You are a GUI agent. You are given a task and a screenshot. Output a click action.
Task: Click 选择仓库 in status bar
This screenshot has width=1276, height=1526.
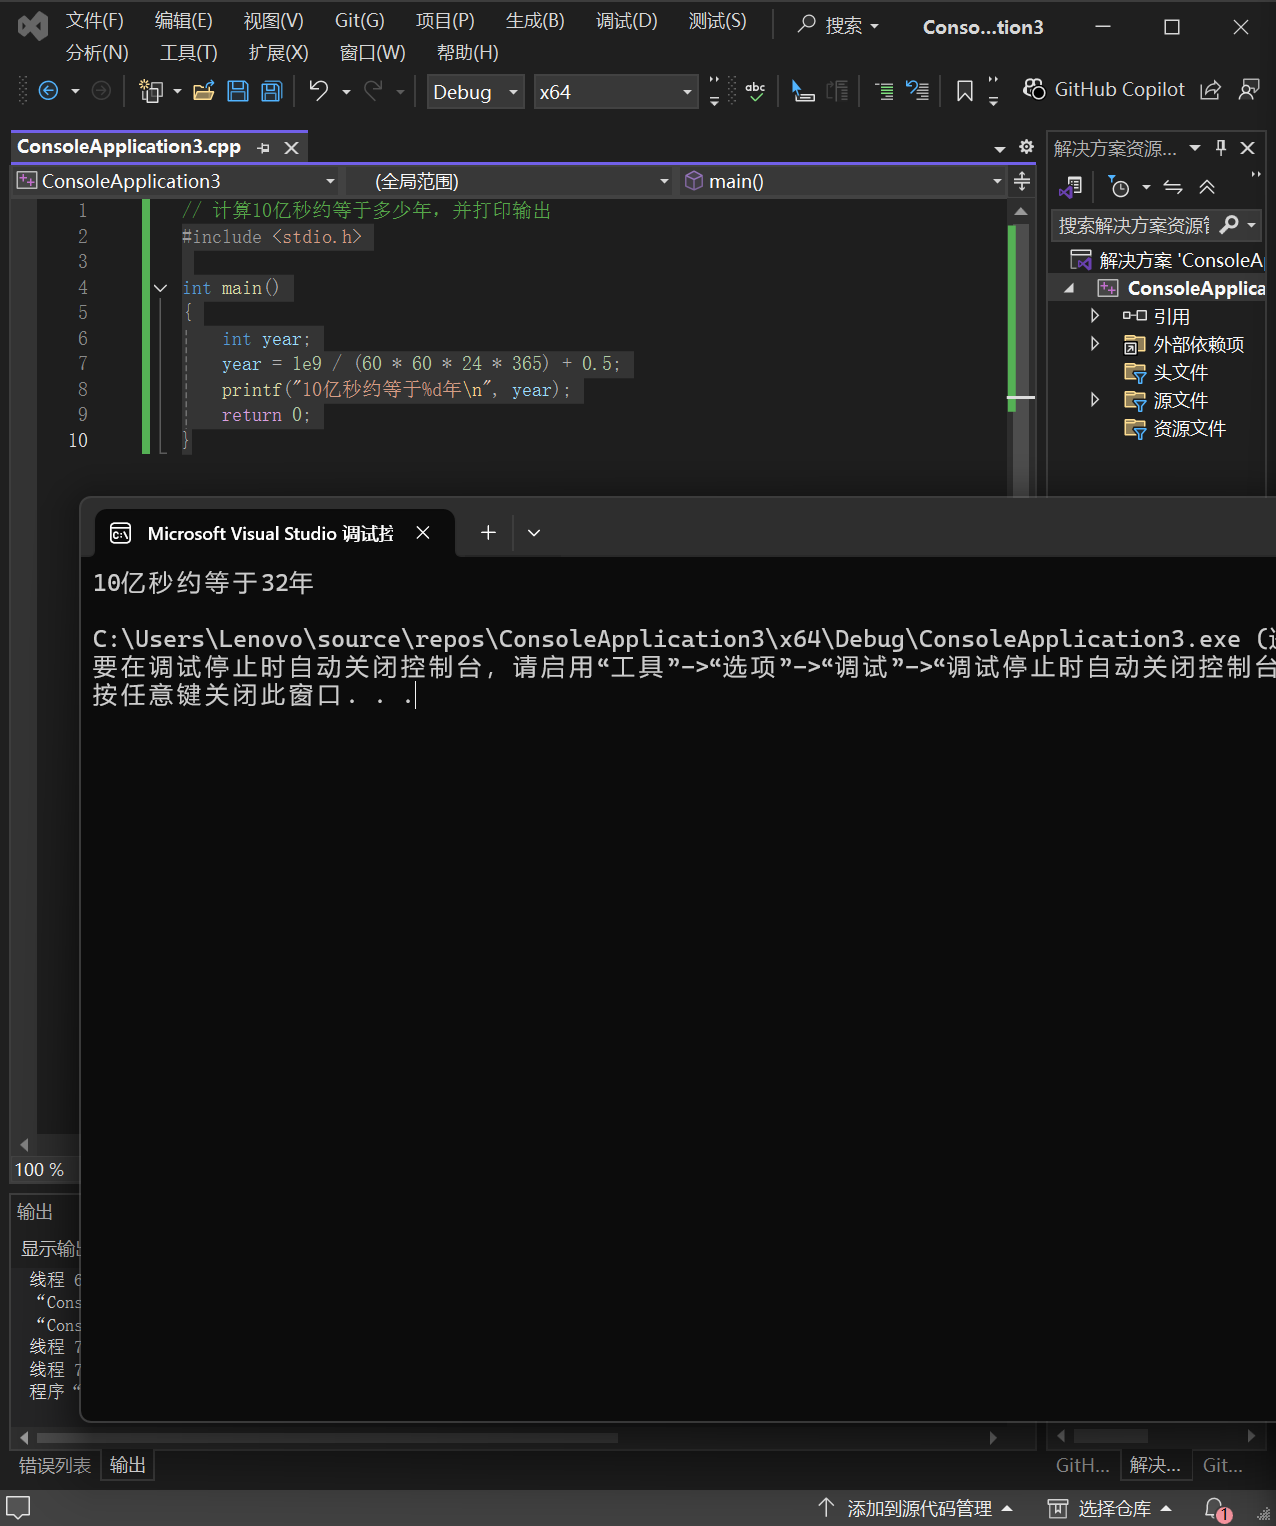point(1109,1508)
